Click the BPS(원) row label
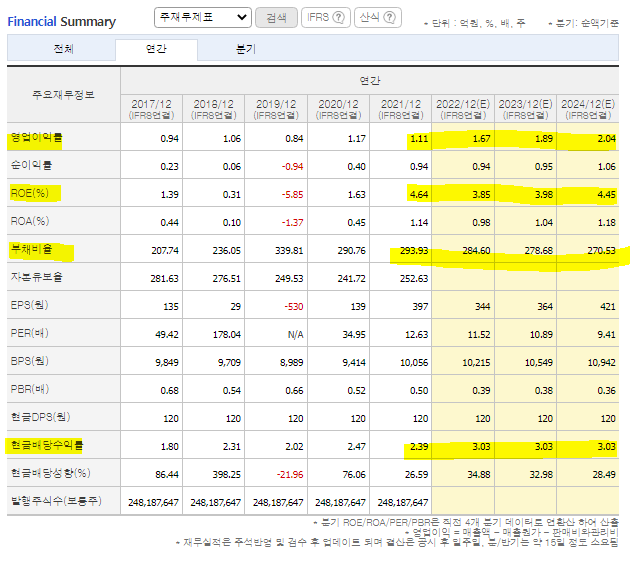 29,361
